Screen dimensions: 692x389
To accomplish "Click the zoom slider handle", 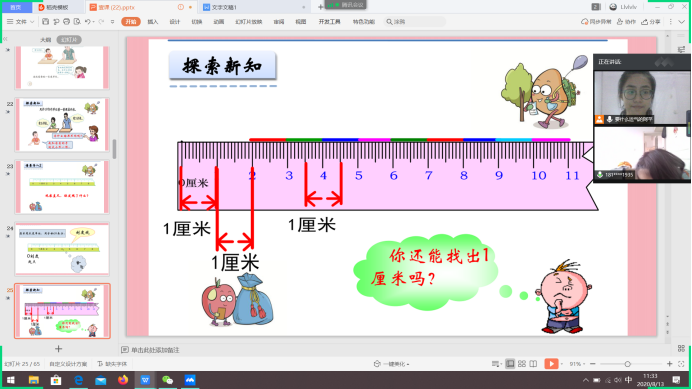I will [627, 364].
